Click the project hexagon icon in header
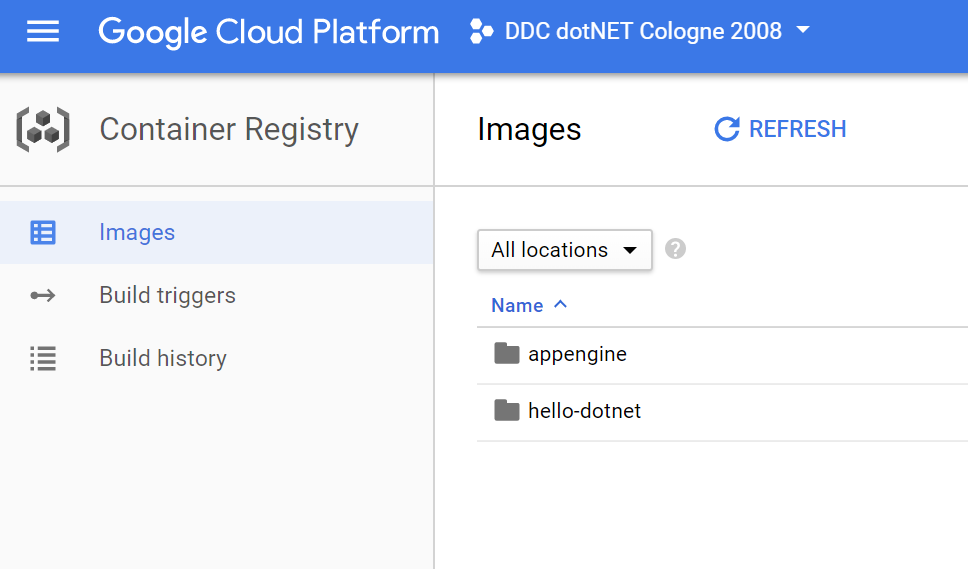Image resolution: width=968 pixels, height=569 pixels. (x=481, y=32)
